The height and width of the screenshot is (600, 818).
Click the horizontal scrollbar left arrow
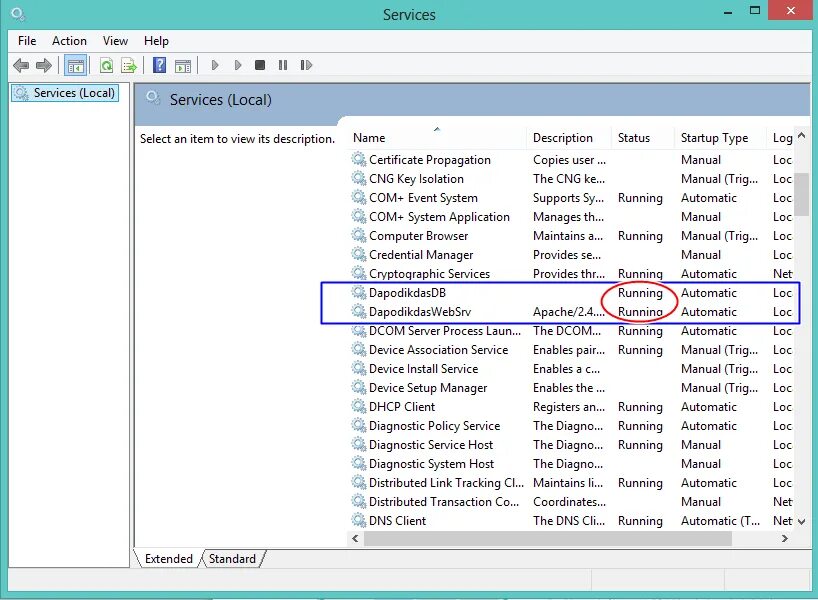pyautogui.click(x=355, y=538)
